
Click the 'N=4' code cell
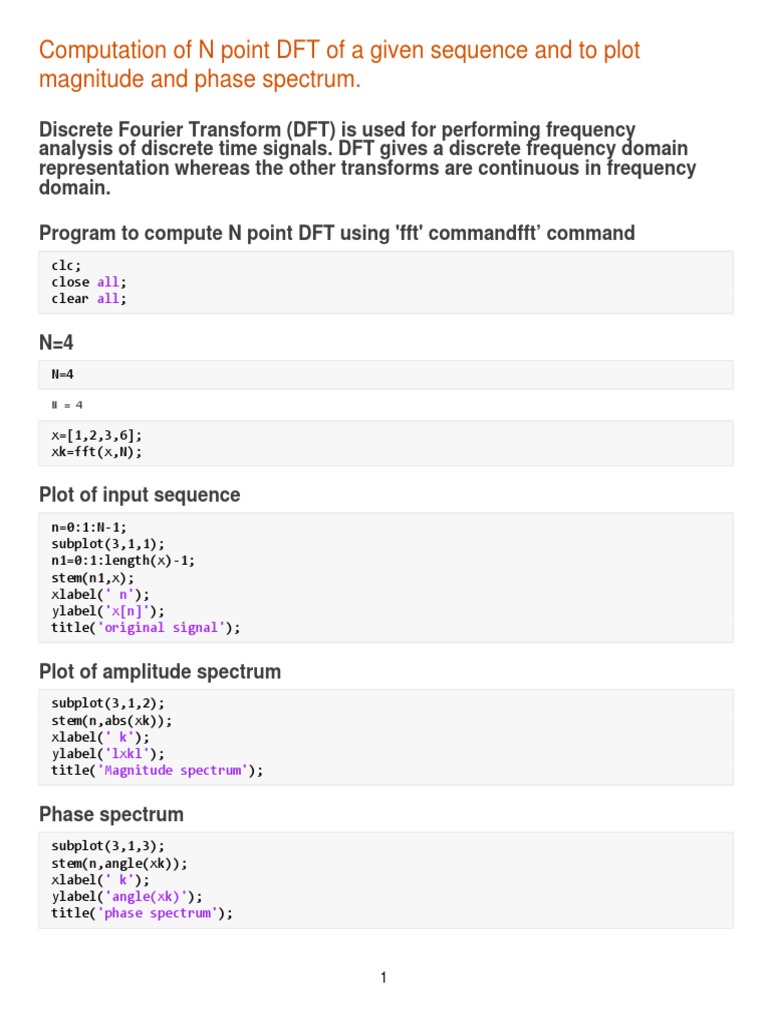point(62,374)
